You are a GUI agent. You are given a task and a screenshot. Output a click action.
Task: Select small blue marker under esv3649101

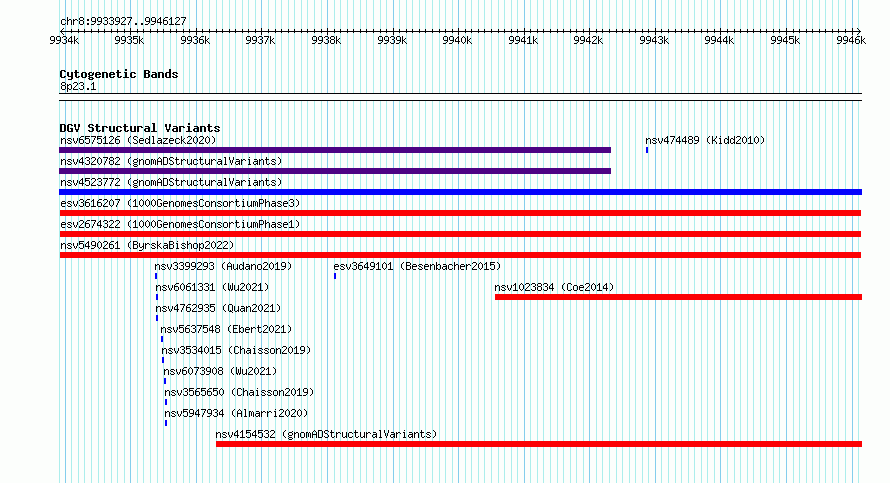pos(335,276)
